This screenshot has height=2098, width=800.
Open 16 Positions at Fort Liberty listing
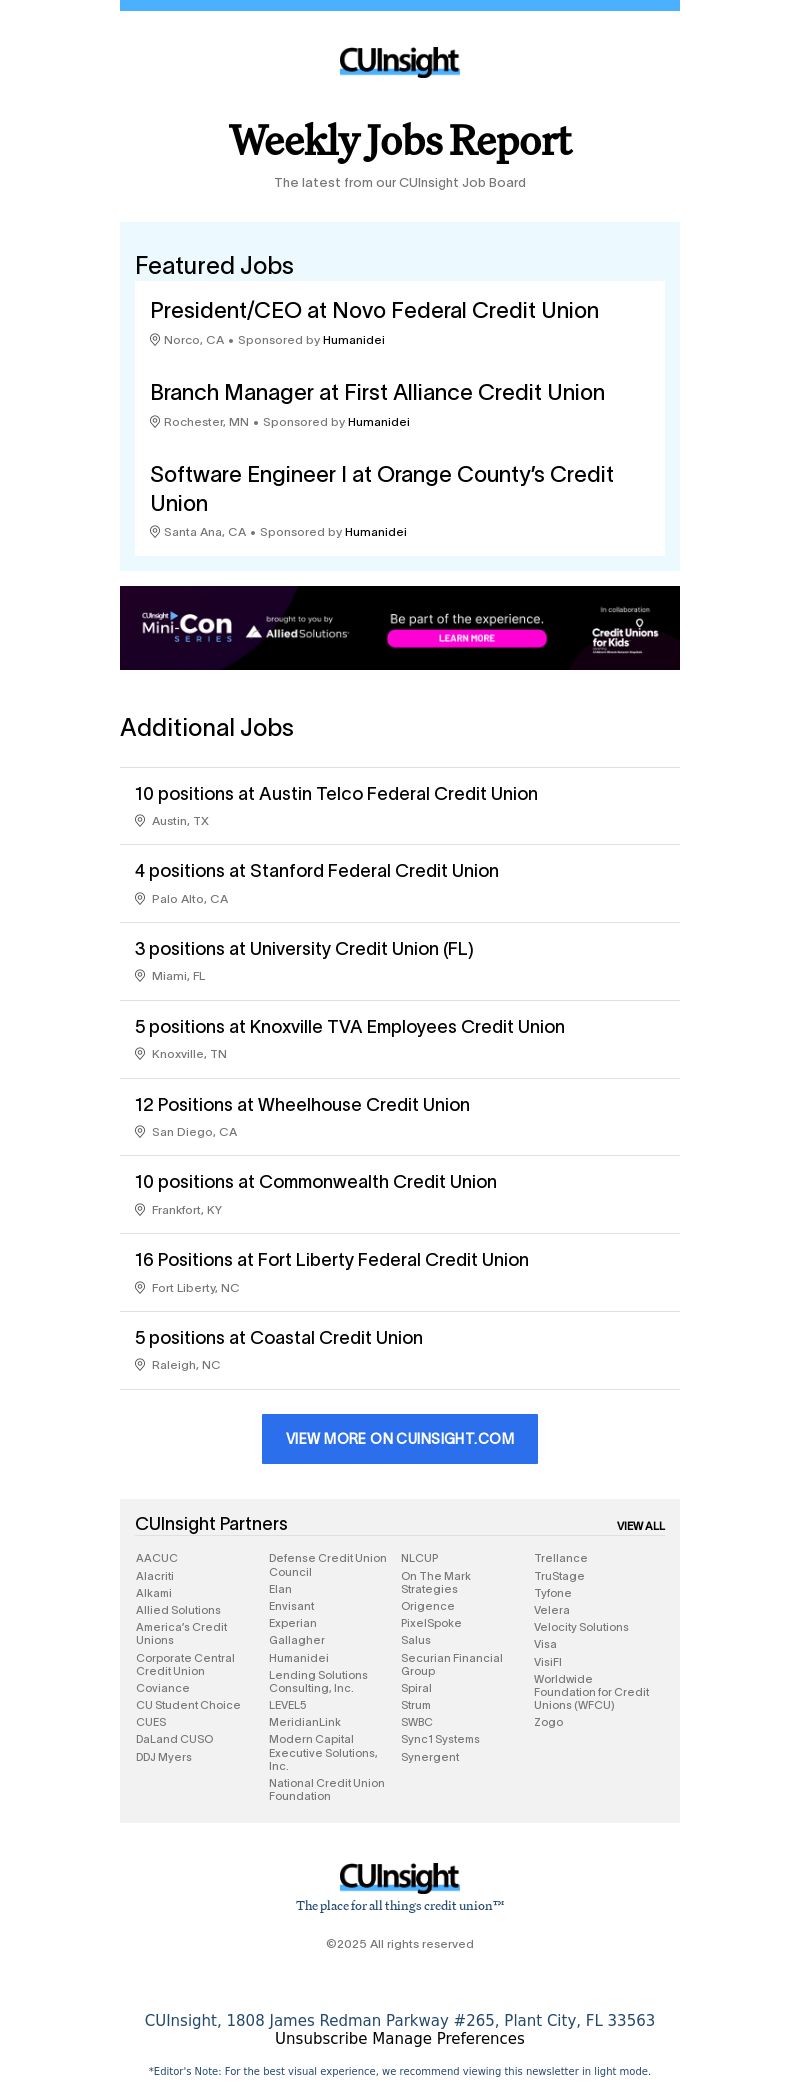click(x=332, y=1260)
